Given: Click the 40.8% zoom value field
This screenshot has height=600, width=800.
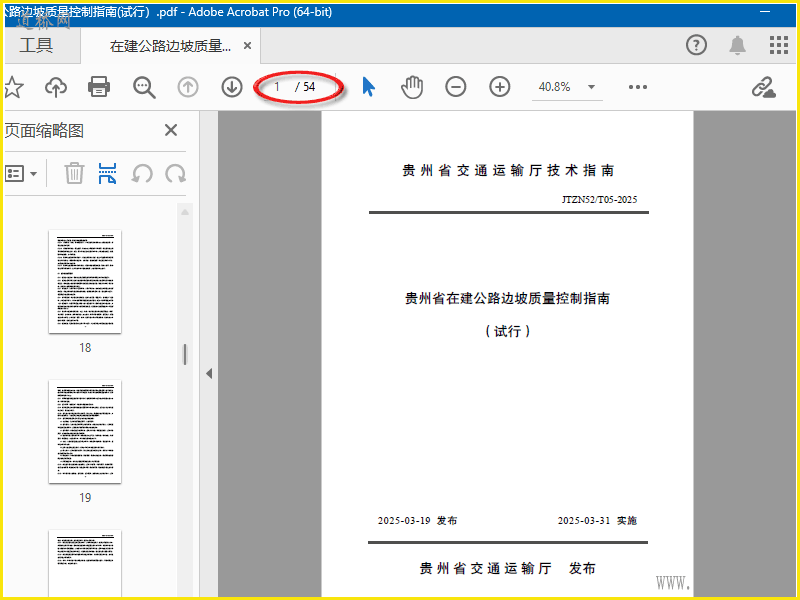Looking at the screenshot, I should 555,87.
